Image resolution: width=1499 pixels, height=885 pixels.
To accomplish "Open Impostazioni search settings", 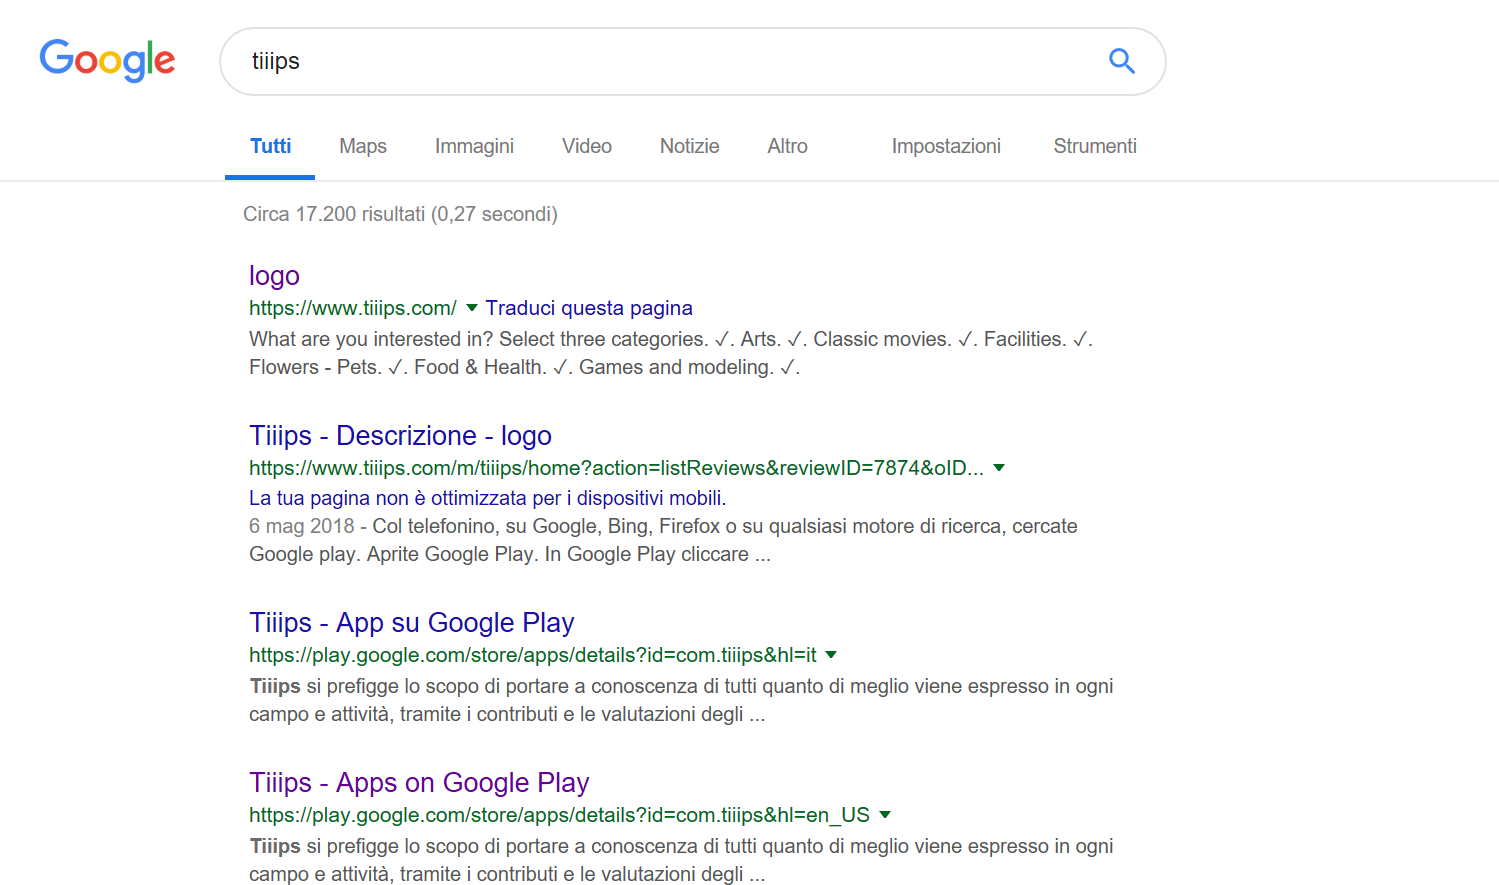I will (945, 146).
